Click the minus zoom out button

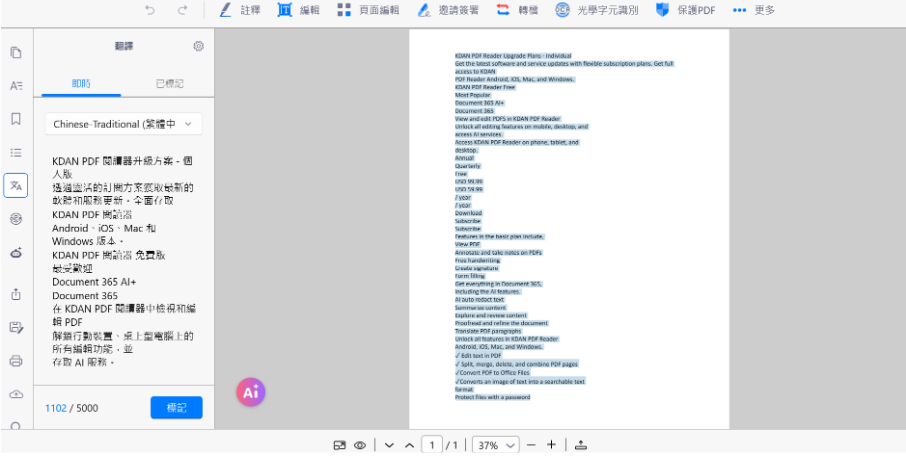[532, 445]
